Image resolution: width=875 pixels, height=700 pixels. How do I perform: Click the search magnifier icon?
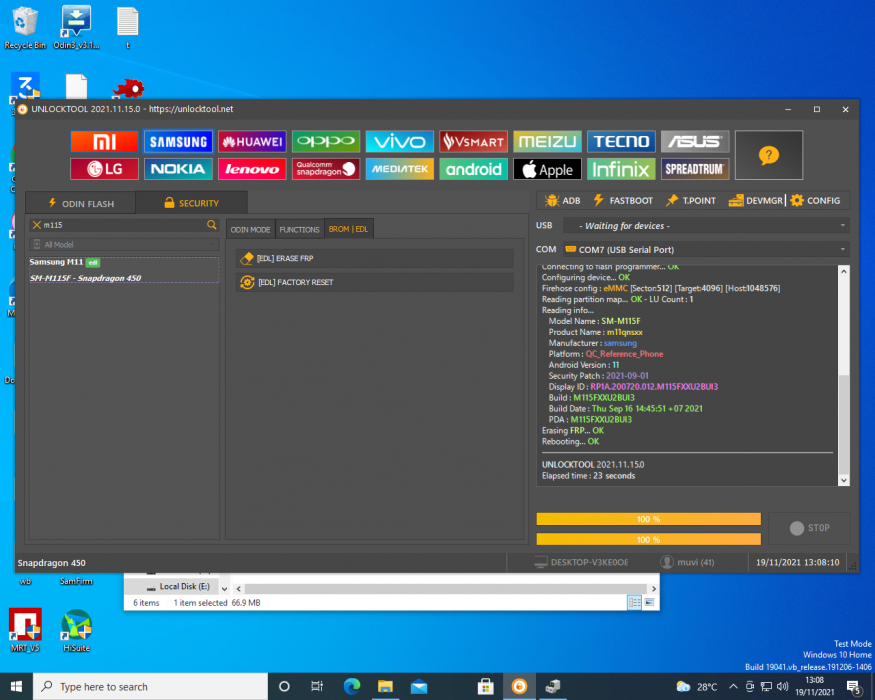tap(211, 225)
